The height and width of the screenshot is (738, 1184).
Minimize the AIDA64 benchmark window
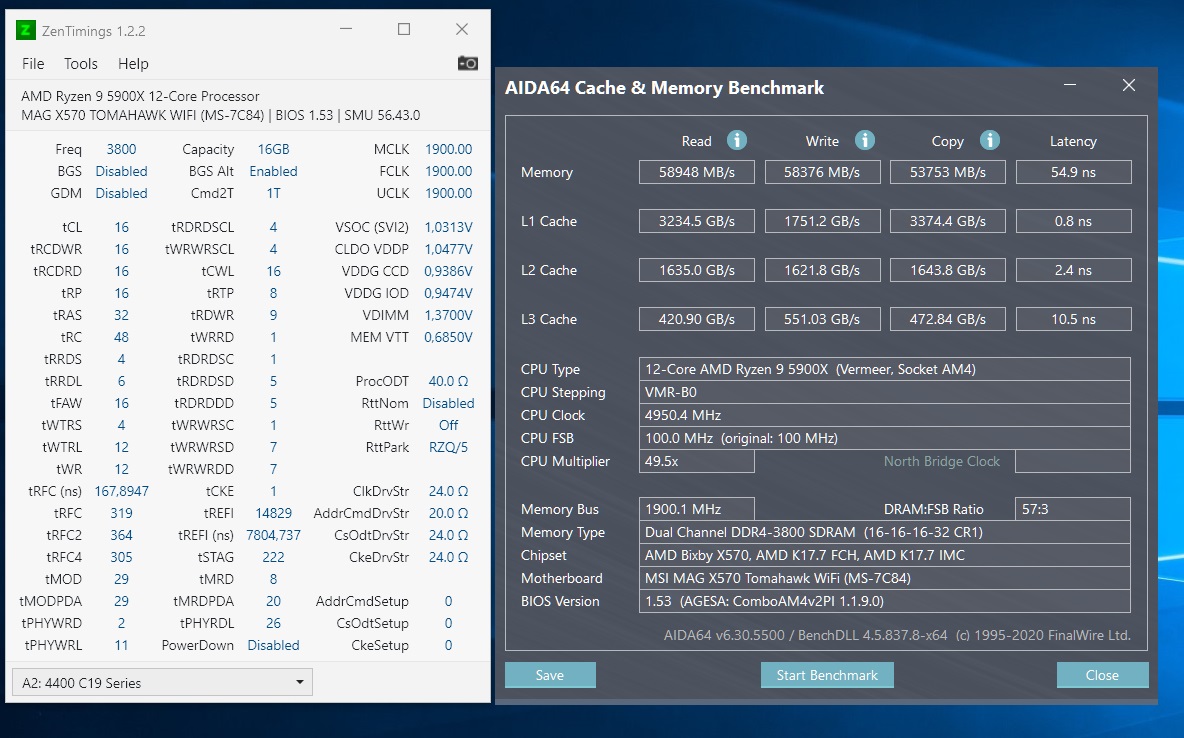click(x=1070, y=85)
